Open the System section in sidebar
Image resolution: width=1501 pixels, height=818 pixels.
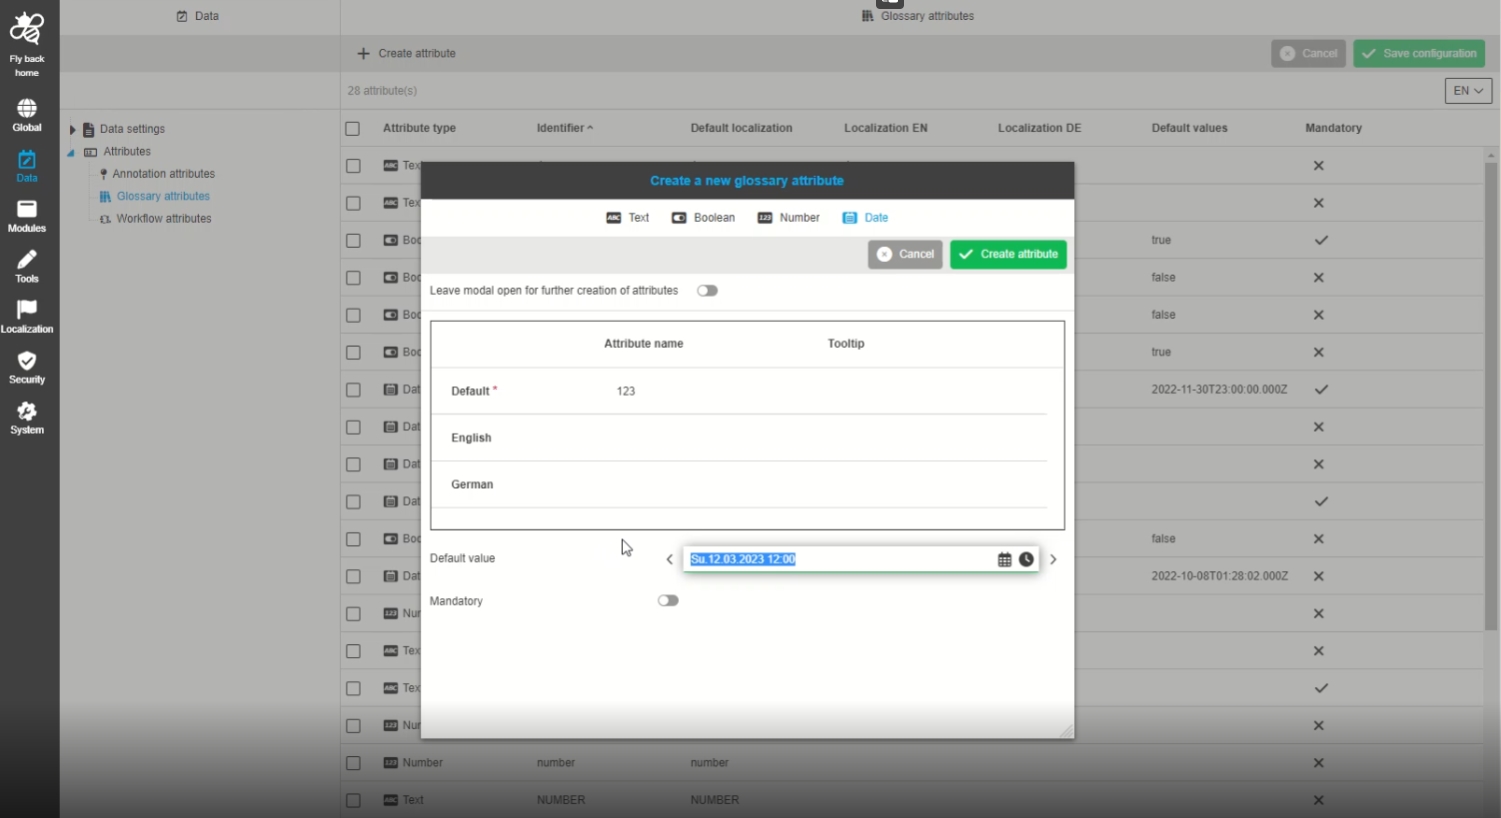27,418
